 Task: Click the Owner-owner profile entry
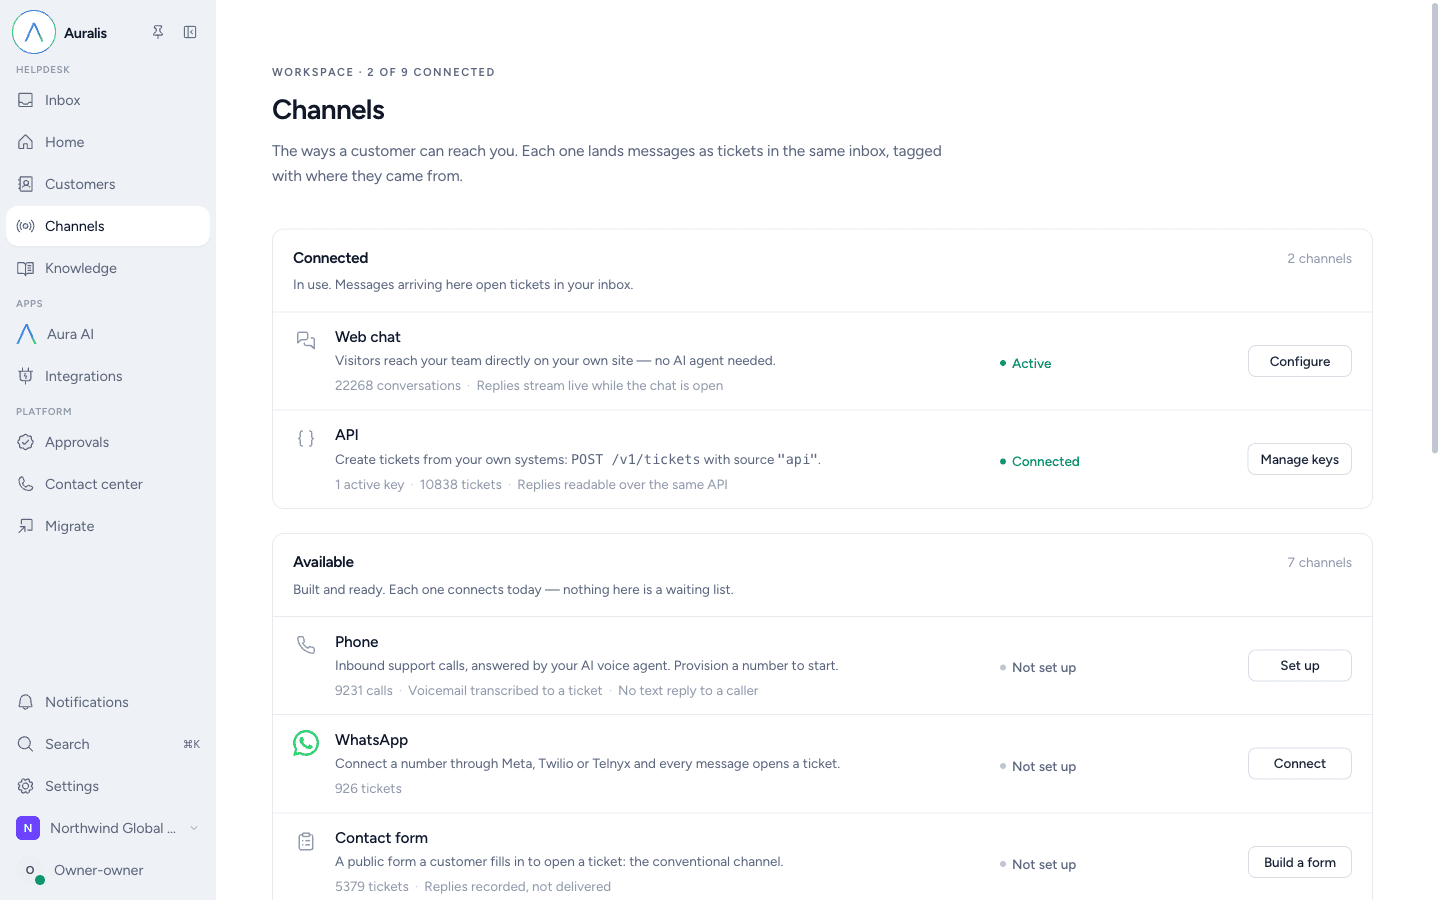pos(108,870)
